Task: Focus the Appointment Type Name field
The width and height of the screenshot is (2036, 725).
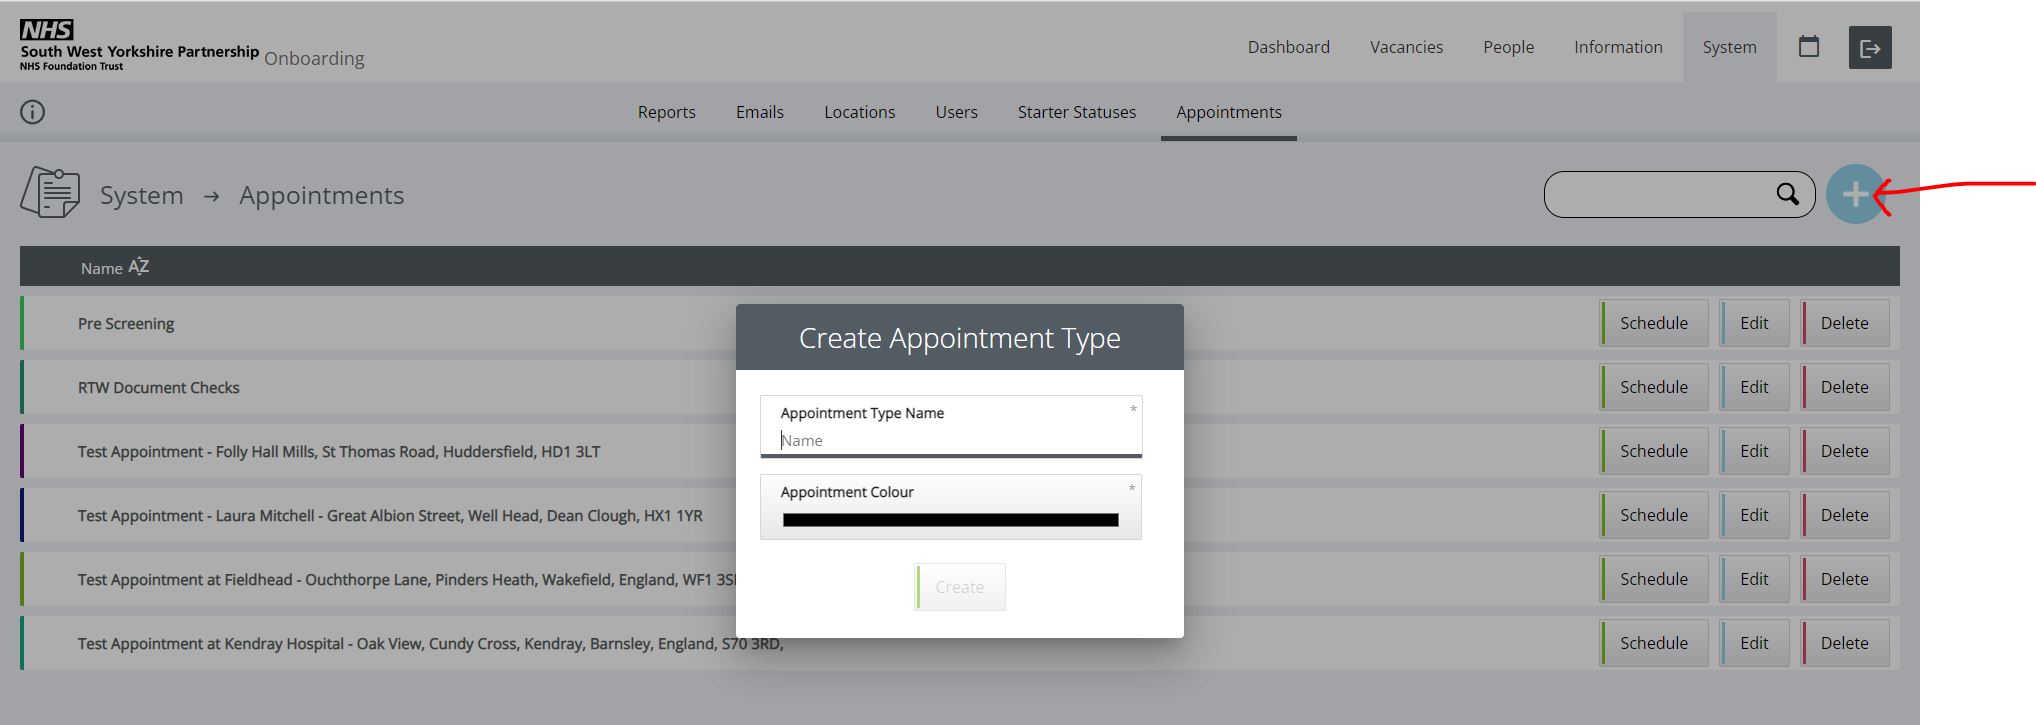Action: [x=950, y=440]
